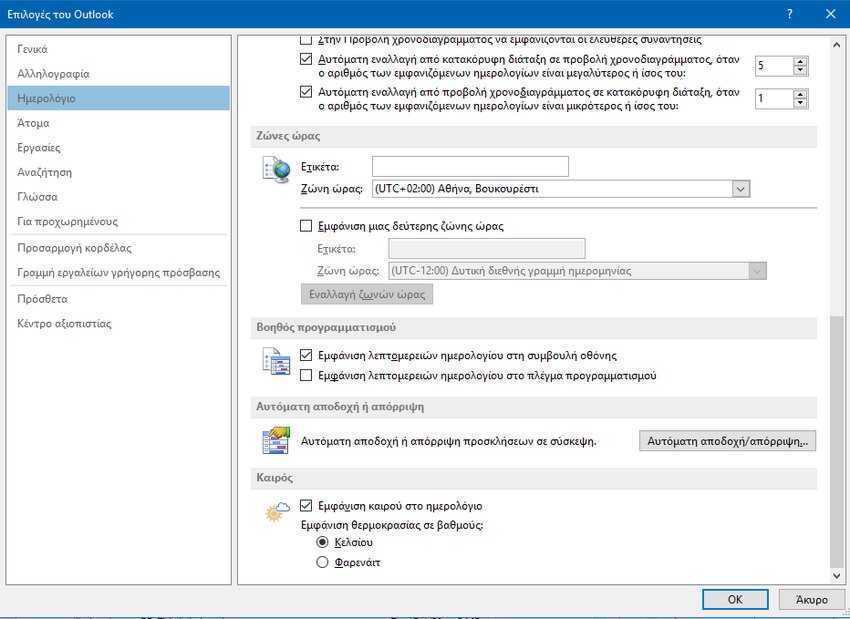
Task: Click the vertical scrollbar thumb
Action: click(836, 442)
